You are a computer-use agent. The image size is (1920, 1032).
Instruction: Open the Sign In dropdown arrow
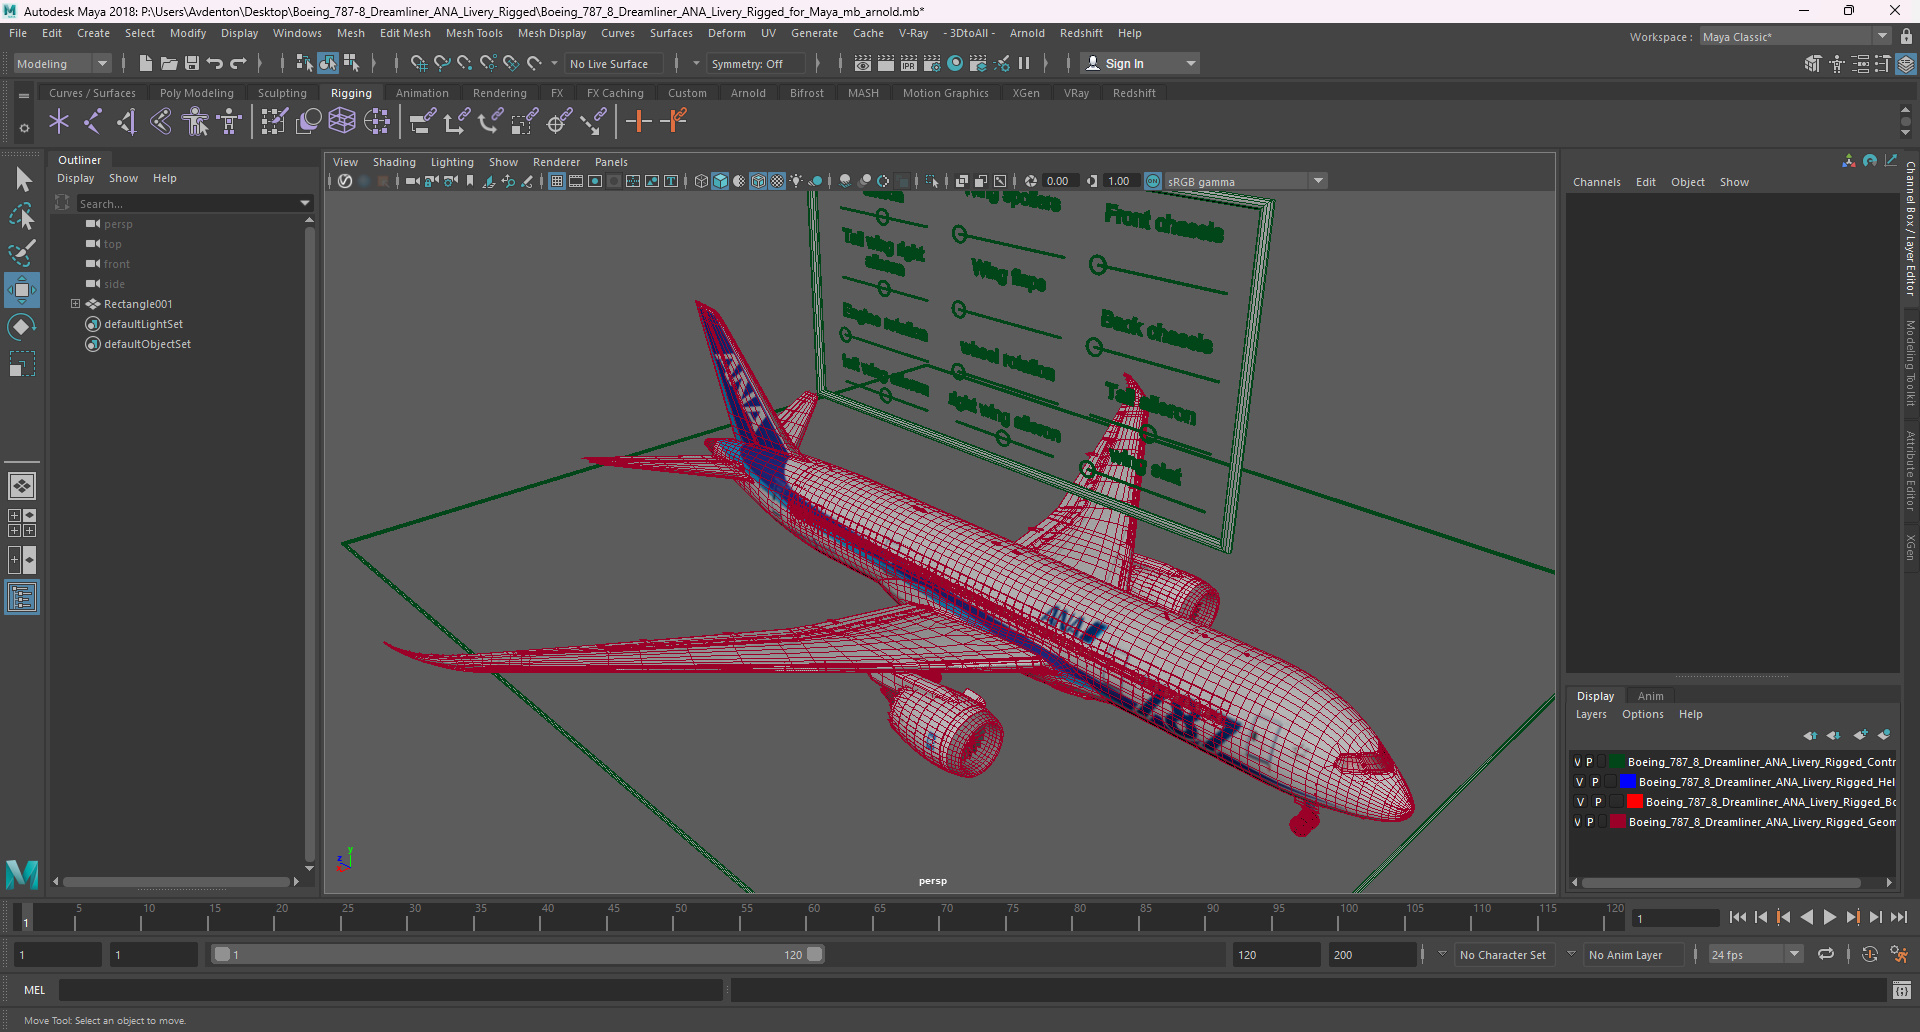tap(1190, 63)
